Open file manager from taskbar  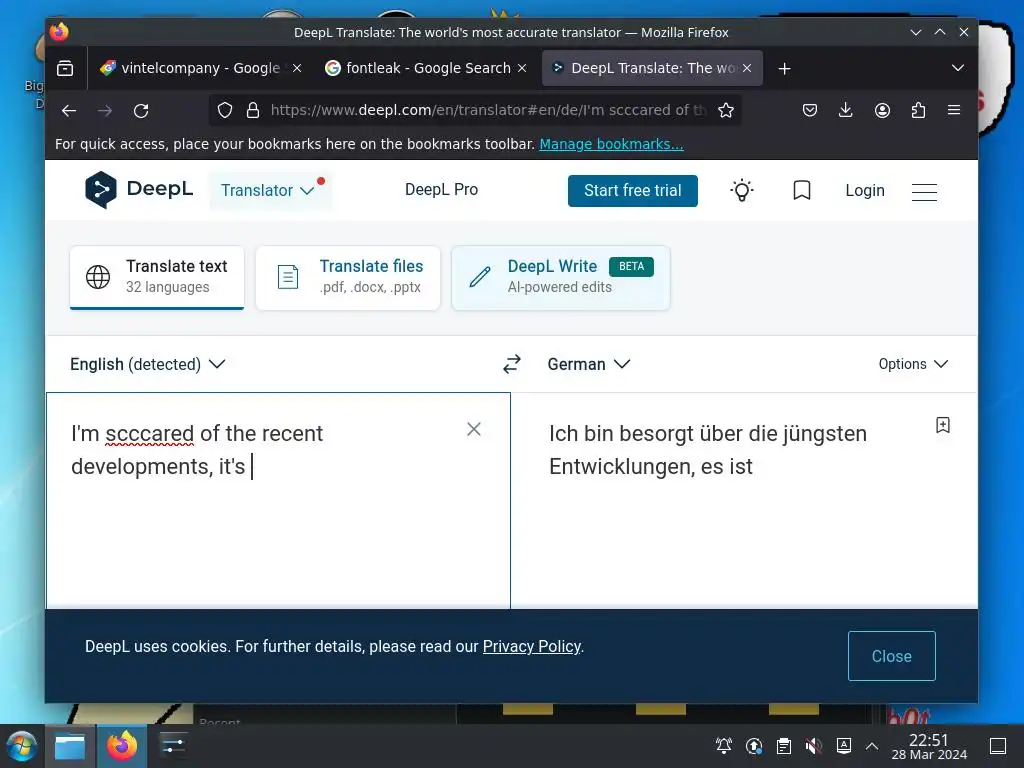tap(69, 746)
